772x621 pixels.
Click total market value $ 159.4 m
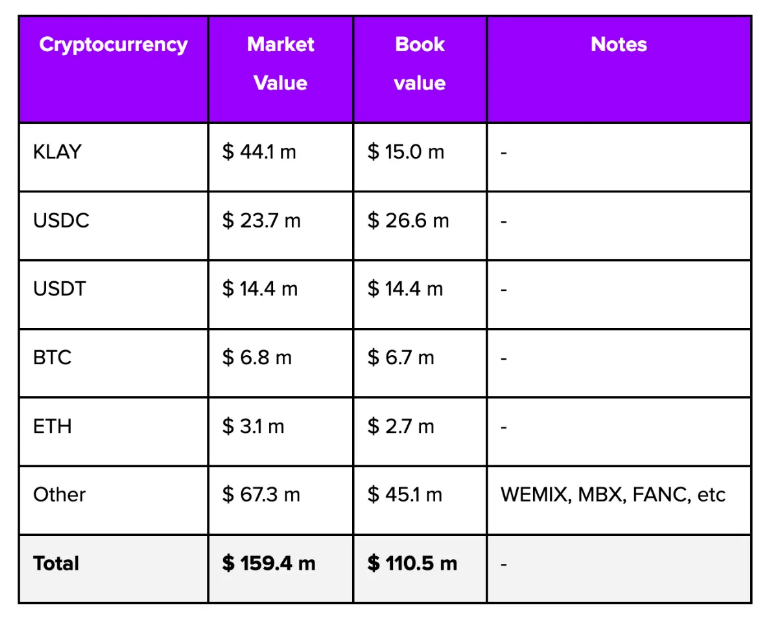[x=269, y=563]
